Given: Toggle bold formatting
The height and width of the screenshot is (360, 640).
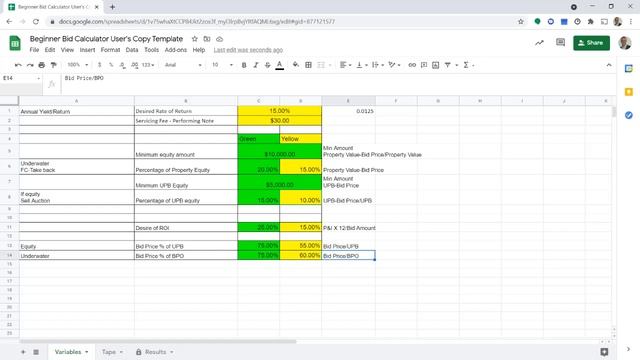Looking at the screenshot, I should (x=244, y=65).
